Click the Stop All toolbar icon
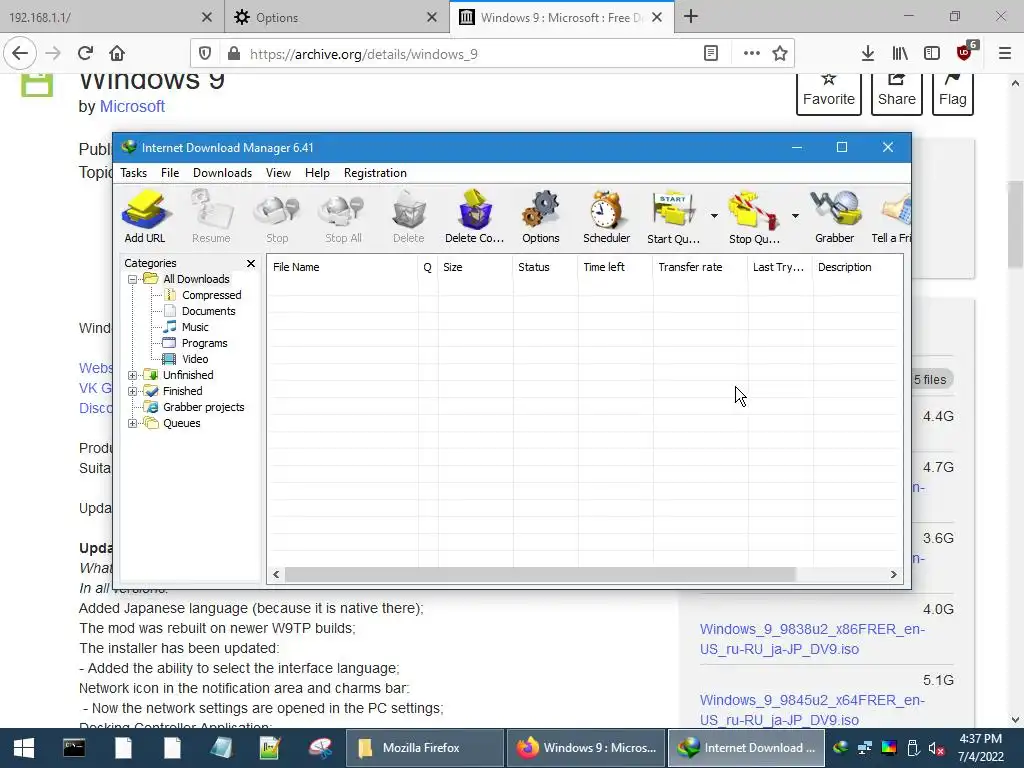This screenshot has height=768, width=1024. pyautogui.click(x=344, y=217)
